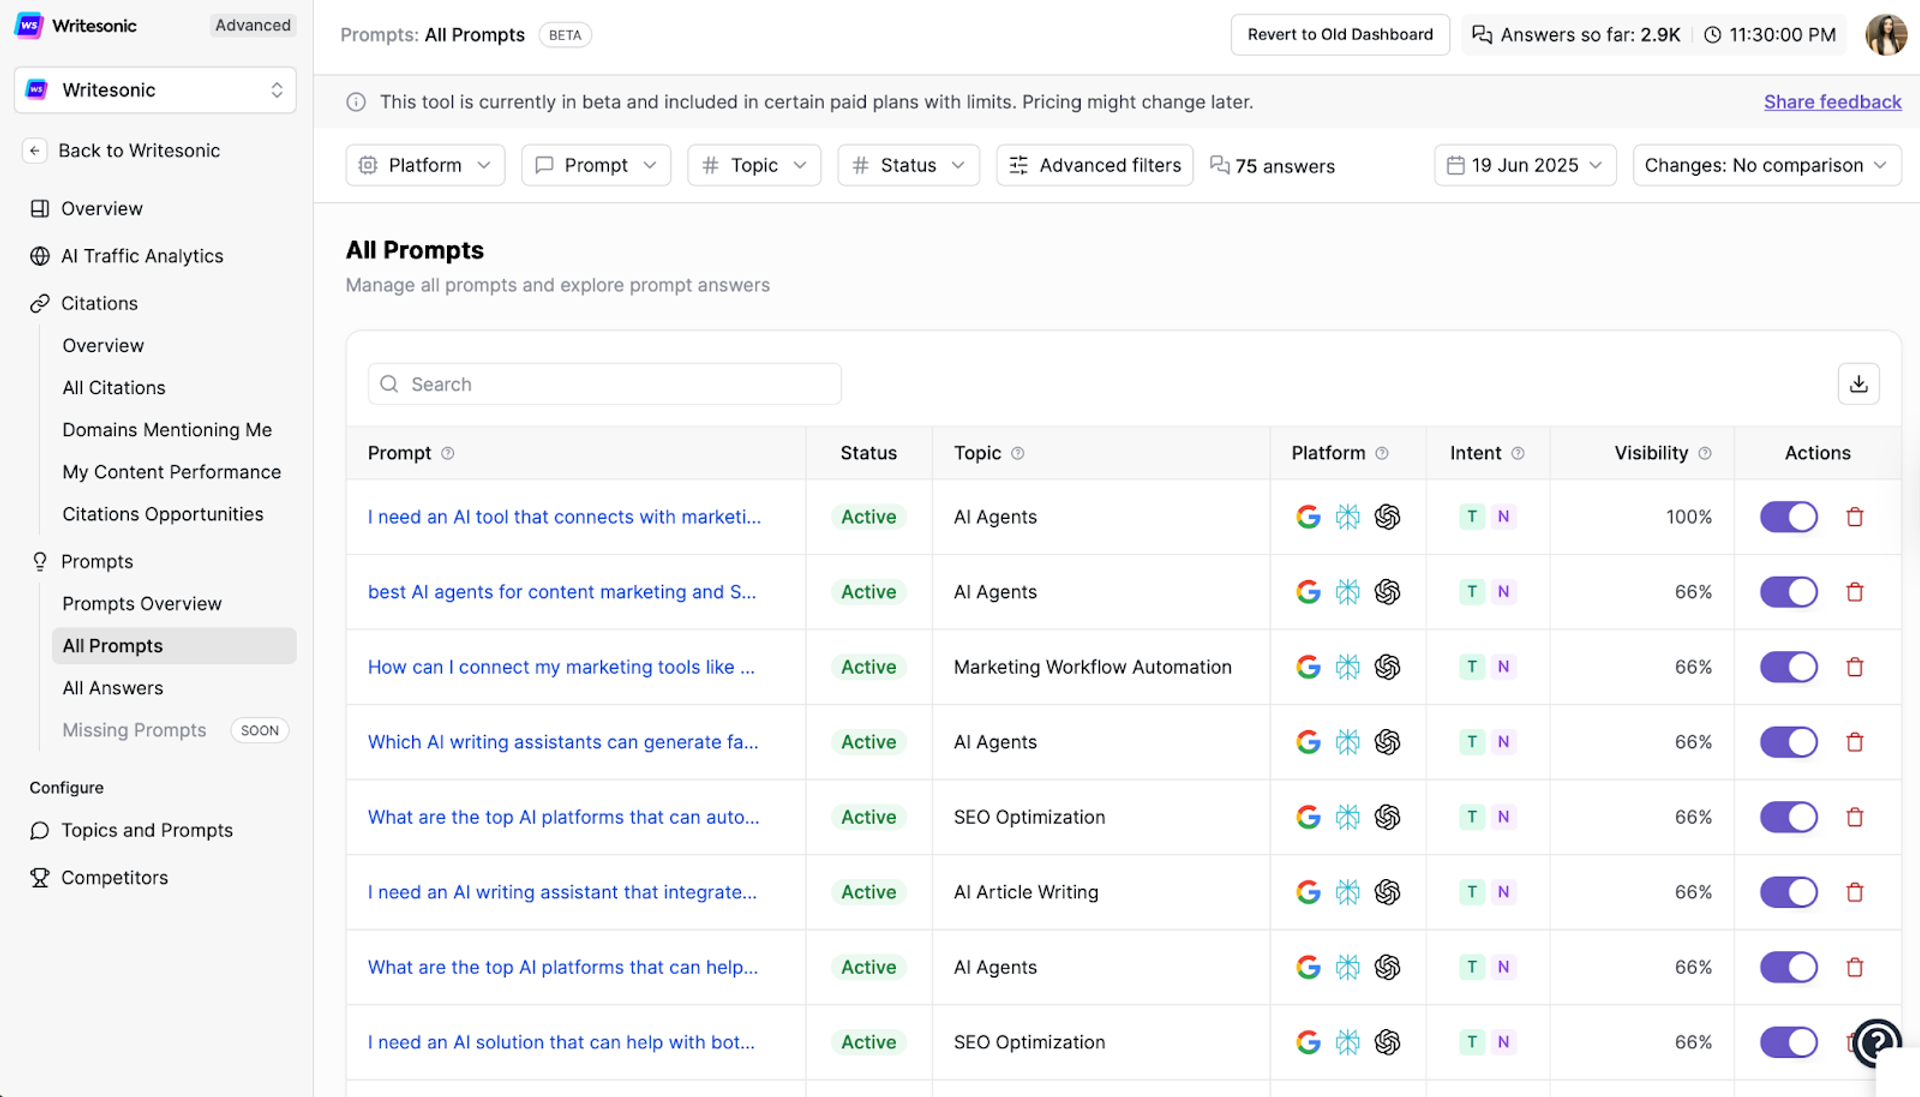This screenshot has height=1097, width=1920.
Task: Open AI Traffic Analytics
Action: pyautogui.click(x=142, y=256)
